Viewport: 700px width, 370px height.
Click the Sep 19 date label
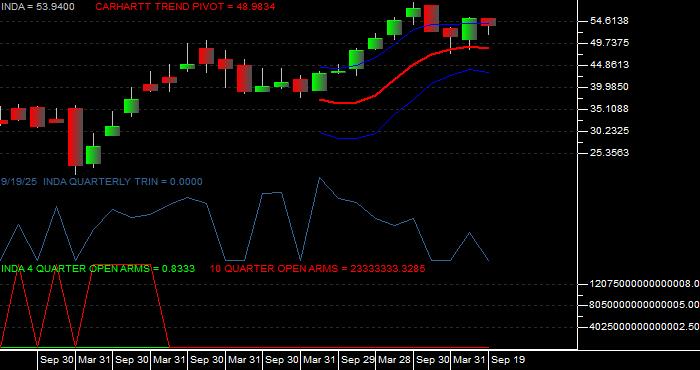pyautogui.click(x=508, y=360)
